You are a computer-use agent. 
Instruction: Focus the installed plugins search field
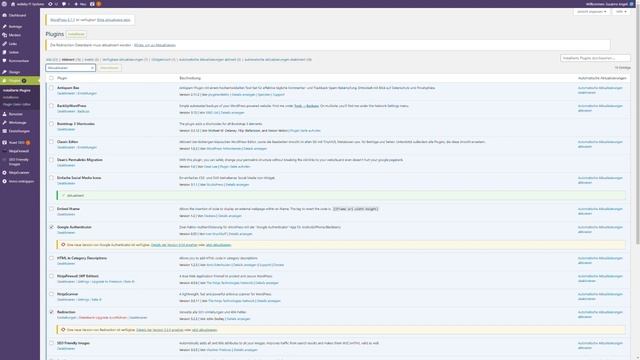[x=595, y=58]
